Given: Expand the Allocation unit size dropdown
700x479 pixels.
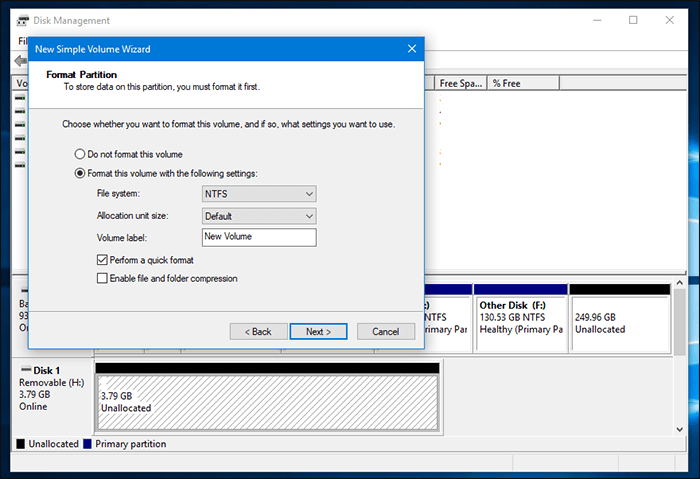Looking at the screenshot, I should [x=259, y=216].
